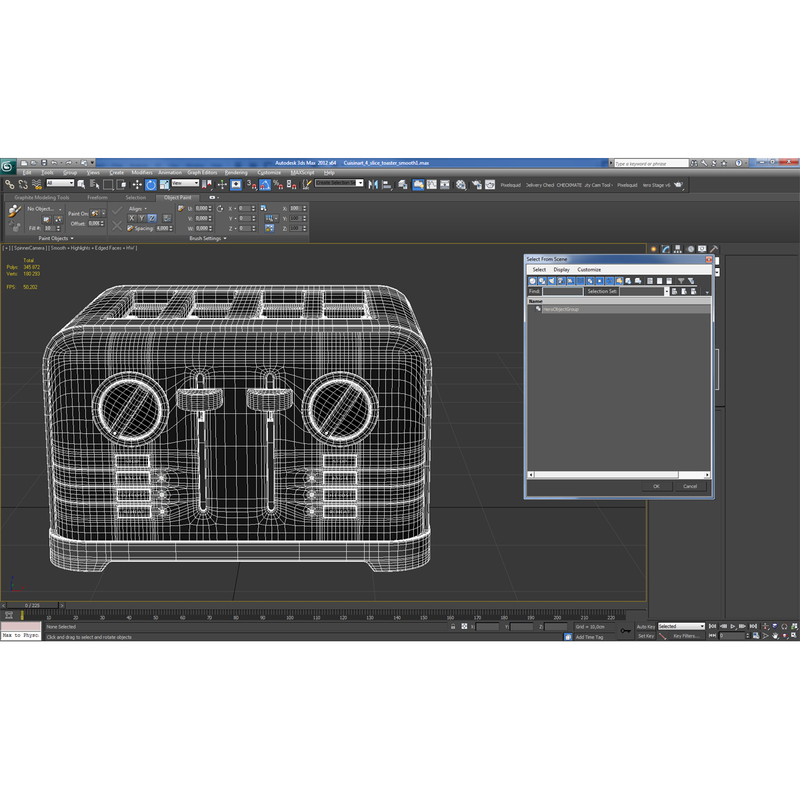Click OK in the Select From Scene dialog
This screenshot has height=800, width=800.
coord(658,486)
